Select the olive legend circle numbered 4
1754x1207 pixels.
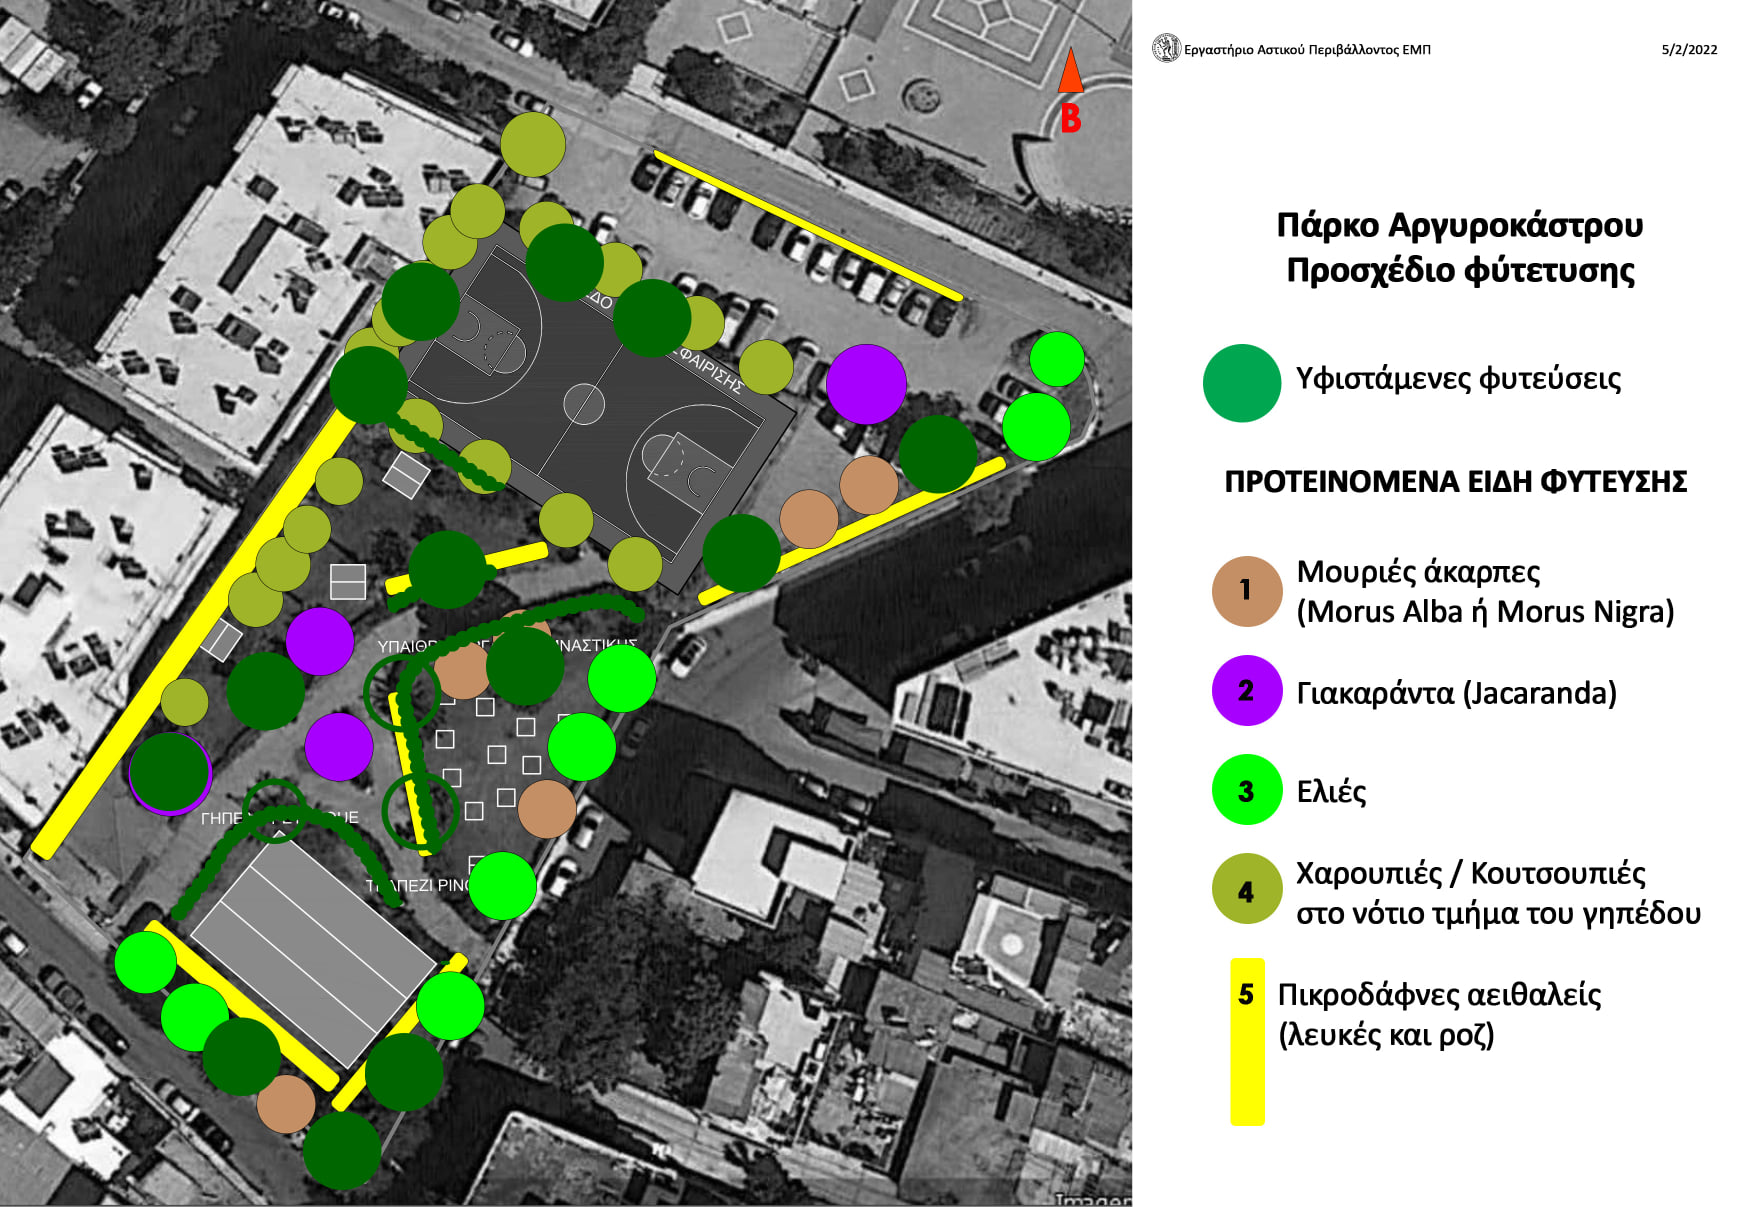1246,890
